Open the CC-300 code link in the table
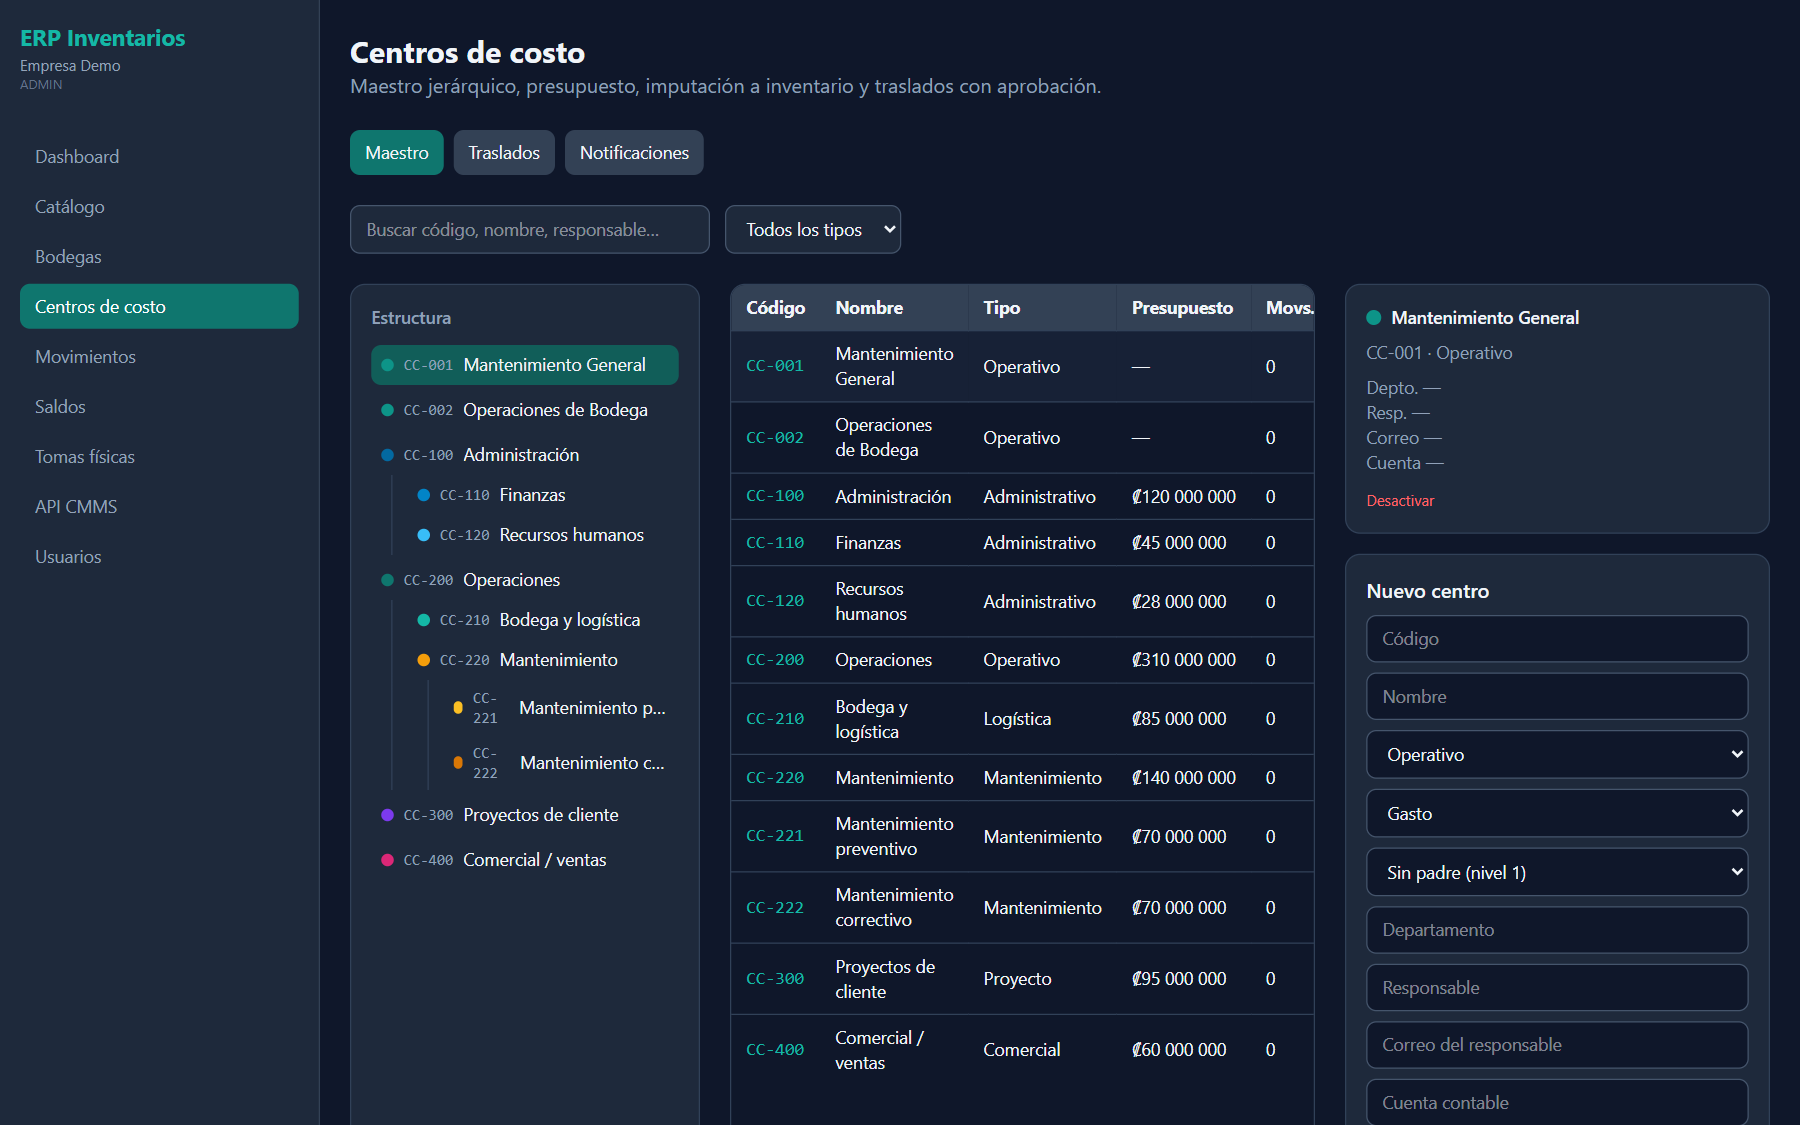The image size is (1800, 1125). 775,979
